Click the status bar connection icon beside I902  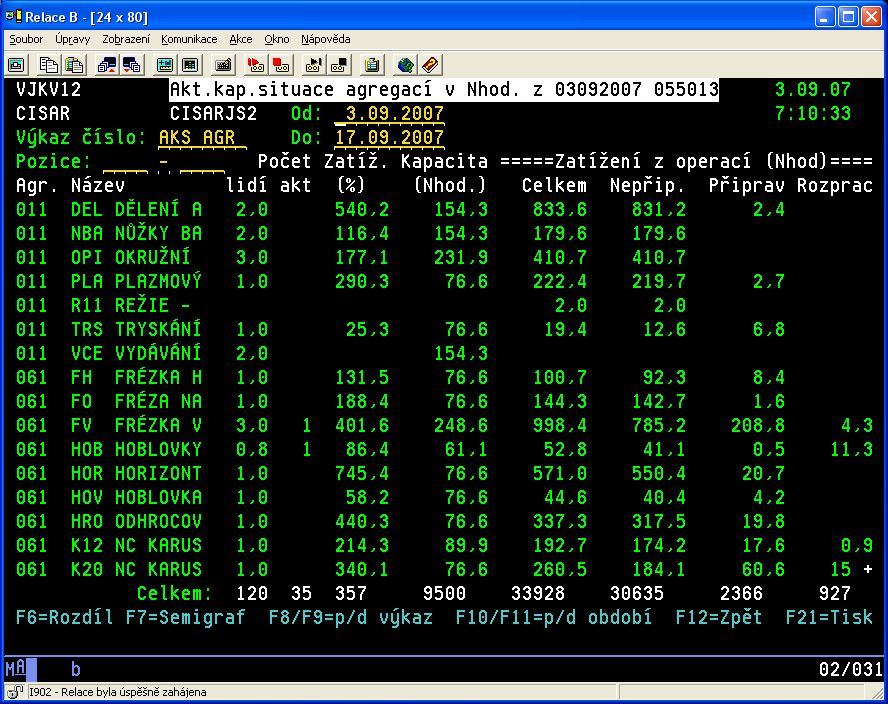14,692
